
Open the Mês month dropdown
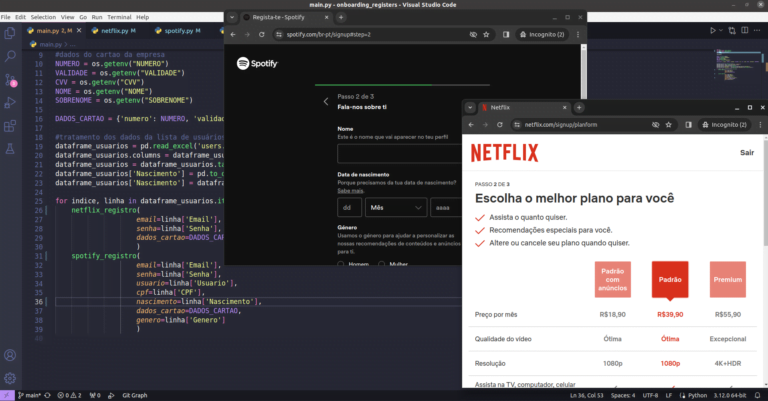pos(396,208)
